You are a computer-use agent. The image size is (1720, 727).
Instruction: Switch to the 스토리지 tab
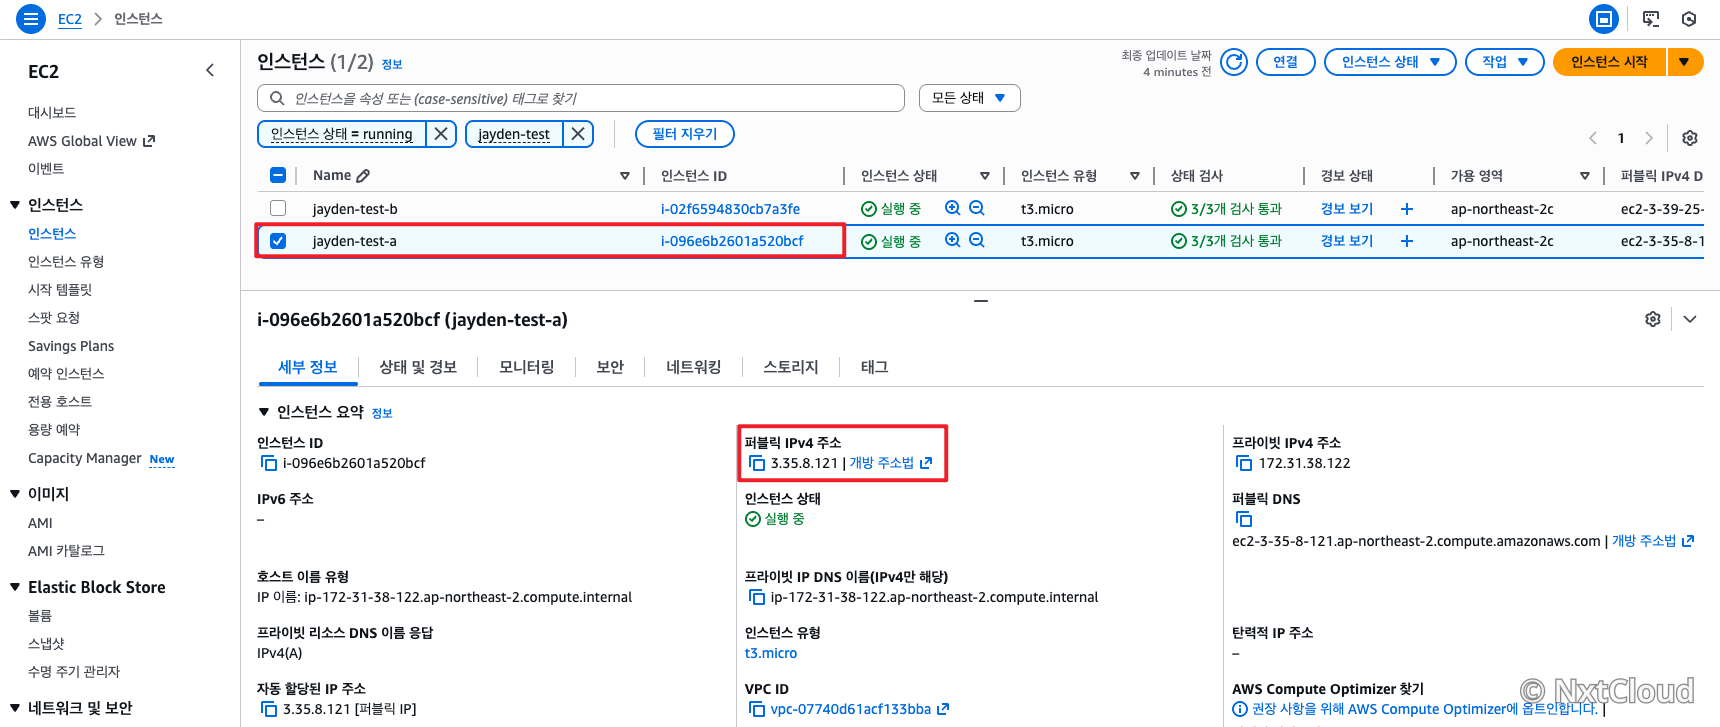(x=791, y=367)
